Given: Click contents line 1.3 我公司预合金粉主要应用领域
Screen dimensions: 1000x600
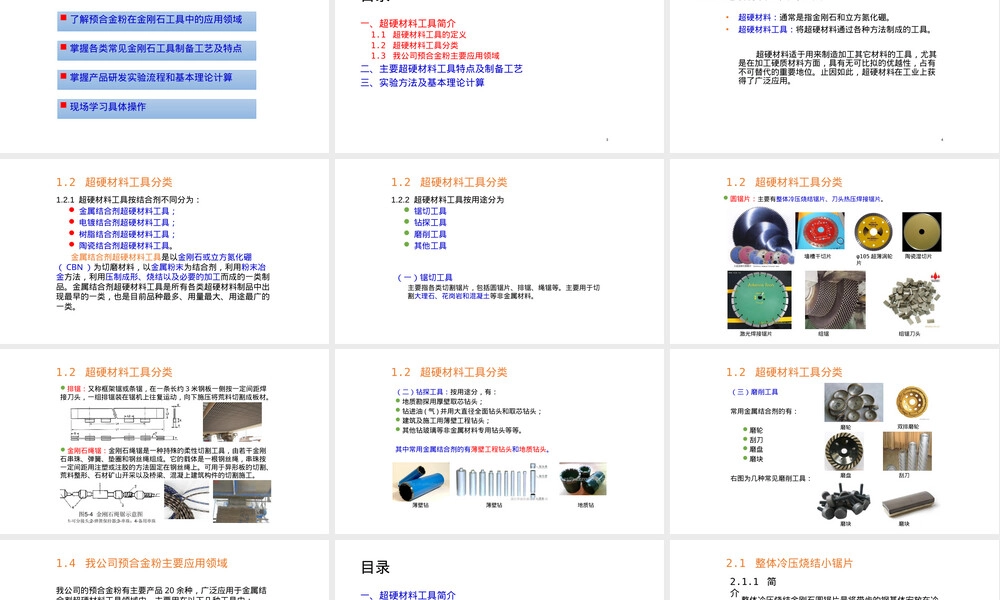Looking at the screenshot, I should pyautogui.click(x=435, y=55).
